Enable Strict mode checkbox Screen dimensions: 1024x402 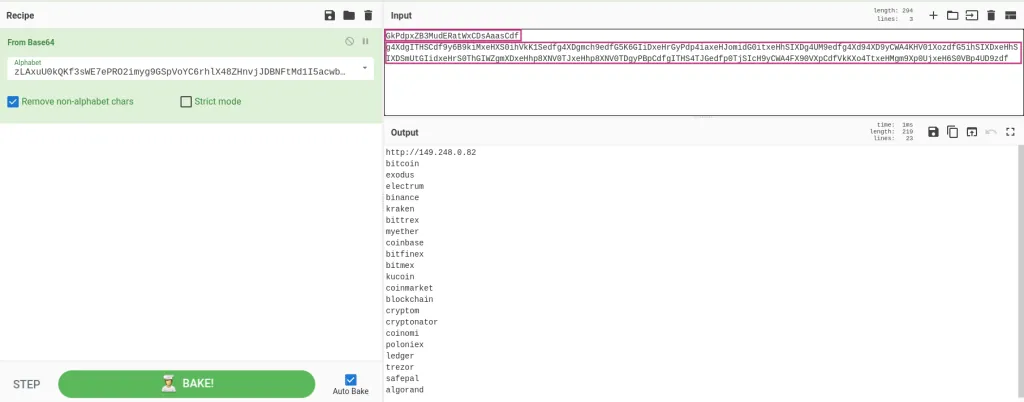186,102
